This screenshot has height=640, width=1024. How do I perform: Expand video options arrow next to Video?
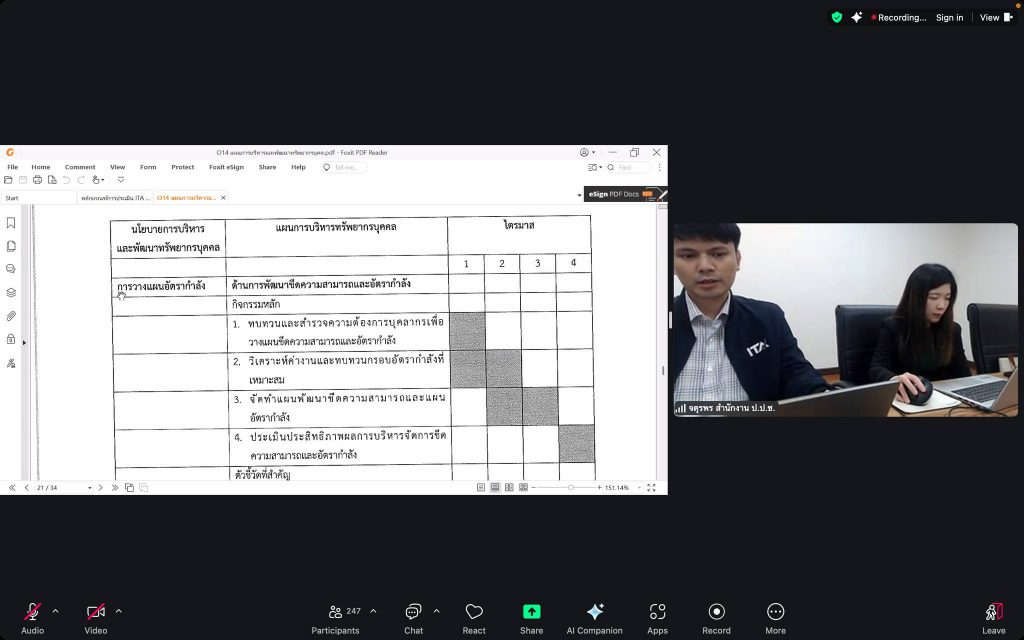(119, 611)
